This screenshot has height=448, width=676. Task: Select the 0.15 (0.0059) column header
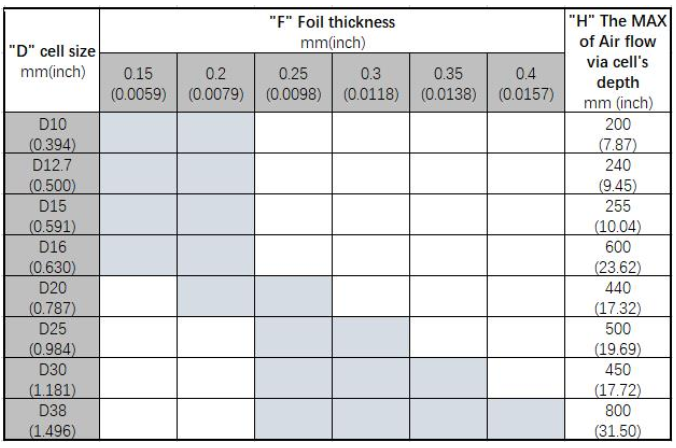[139, 83]
